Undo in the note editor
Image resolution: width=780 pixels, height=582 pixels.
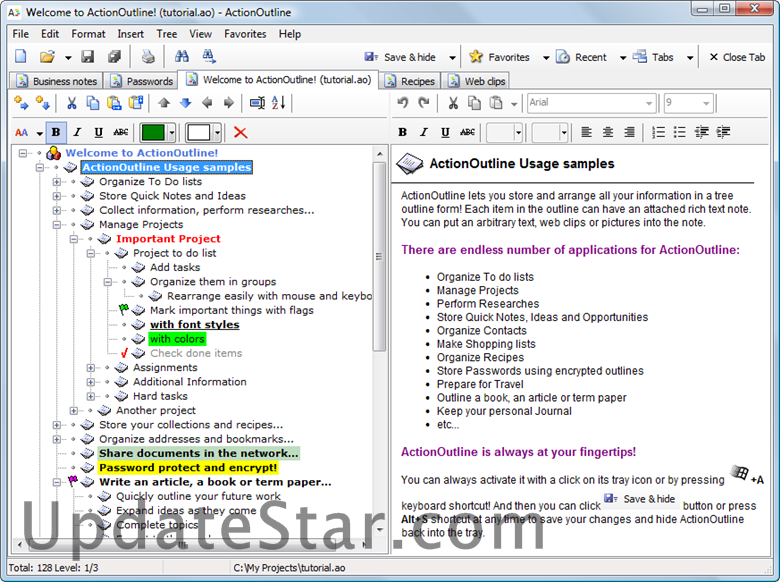click(402, 103)
